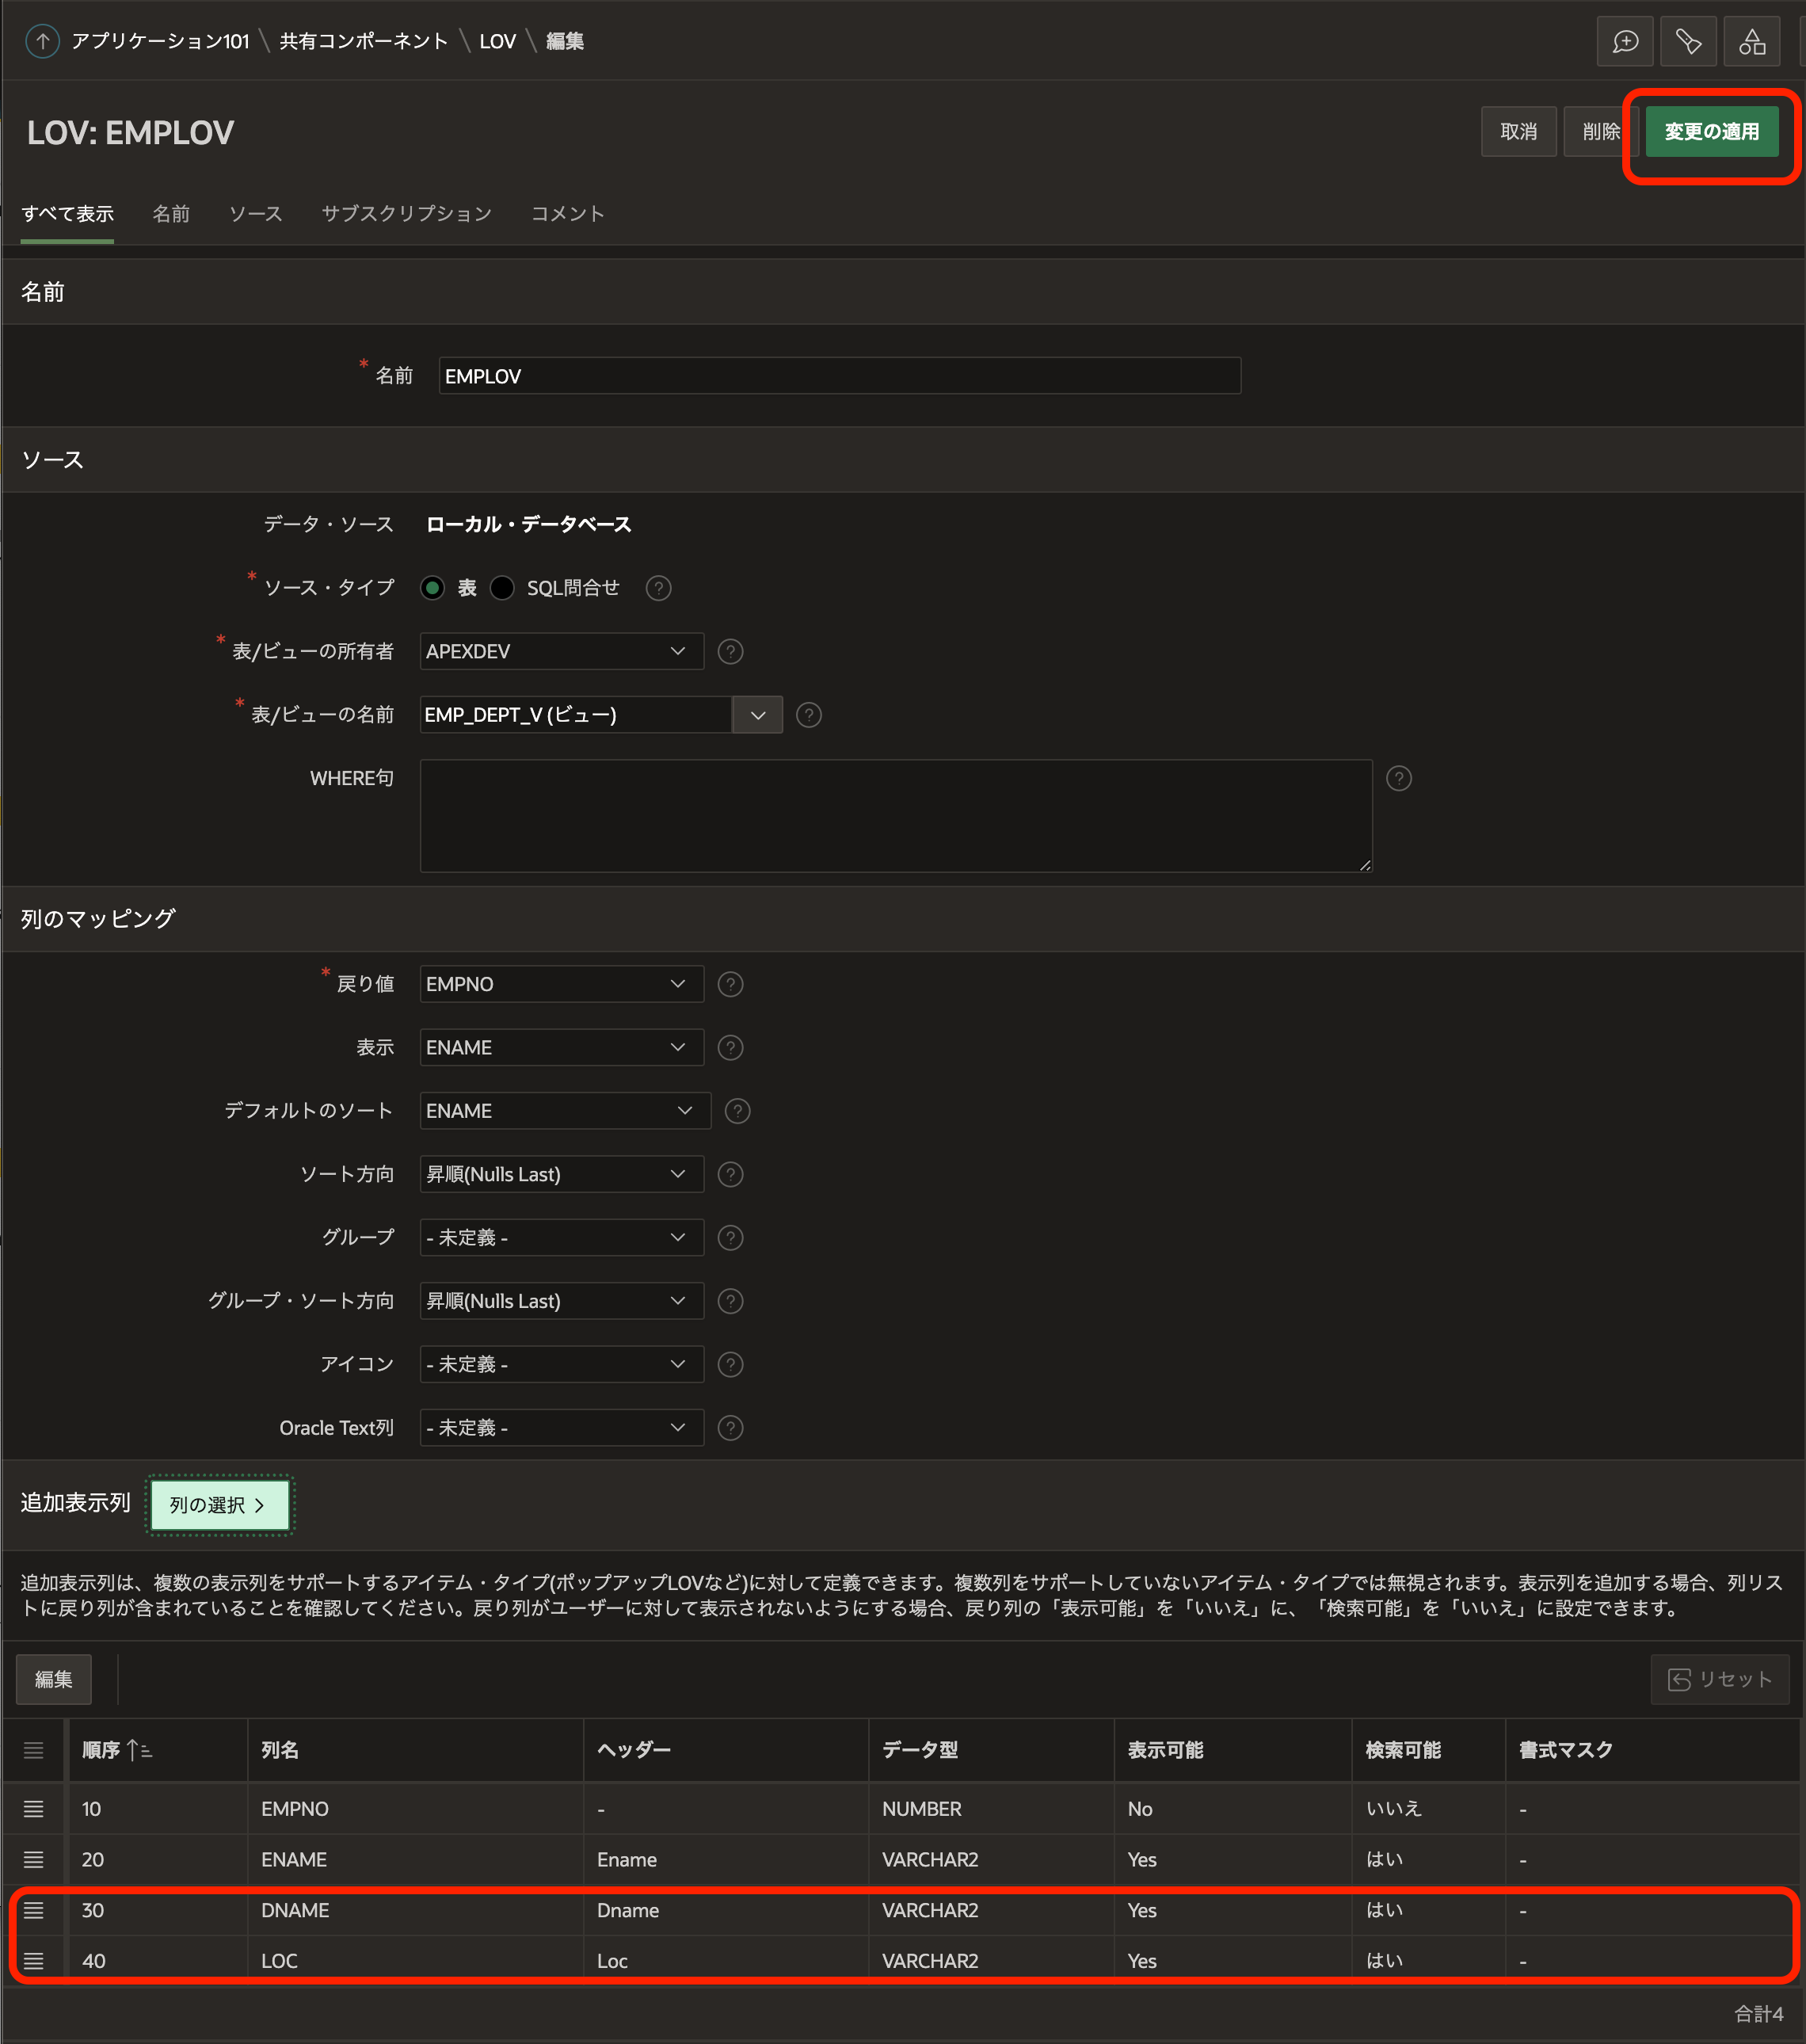The image size is (1806, 2044).
Task: Switch to コメント tab
Action: pos(567,214)
